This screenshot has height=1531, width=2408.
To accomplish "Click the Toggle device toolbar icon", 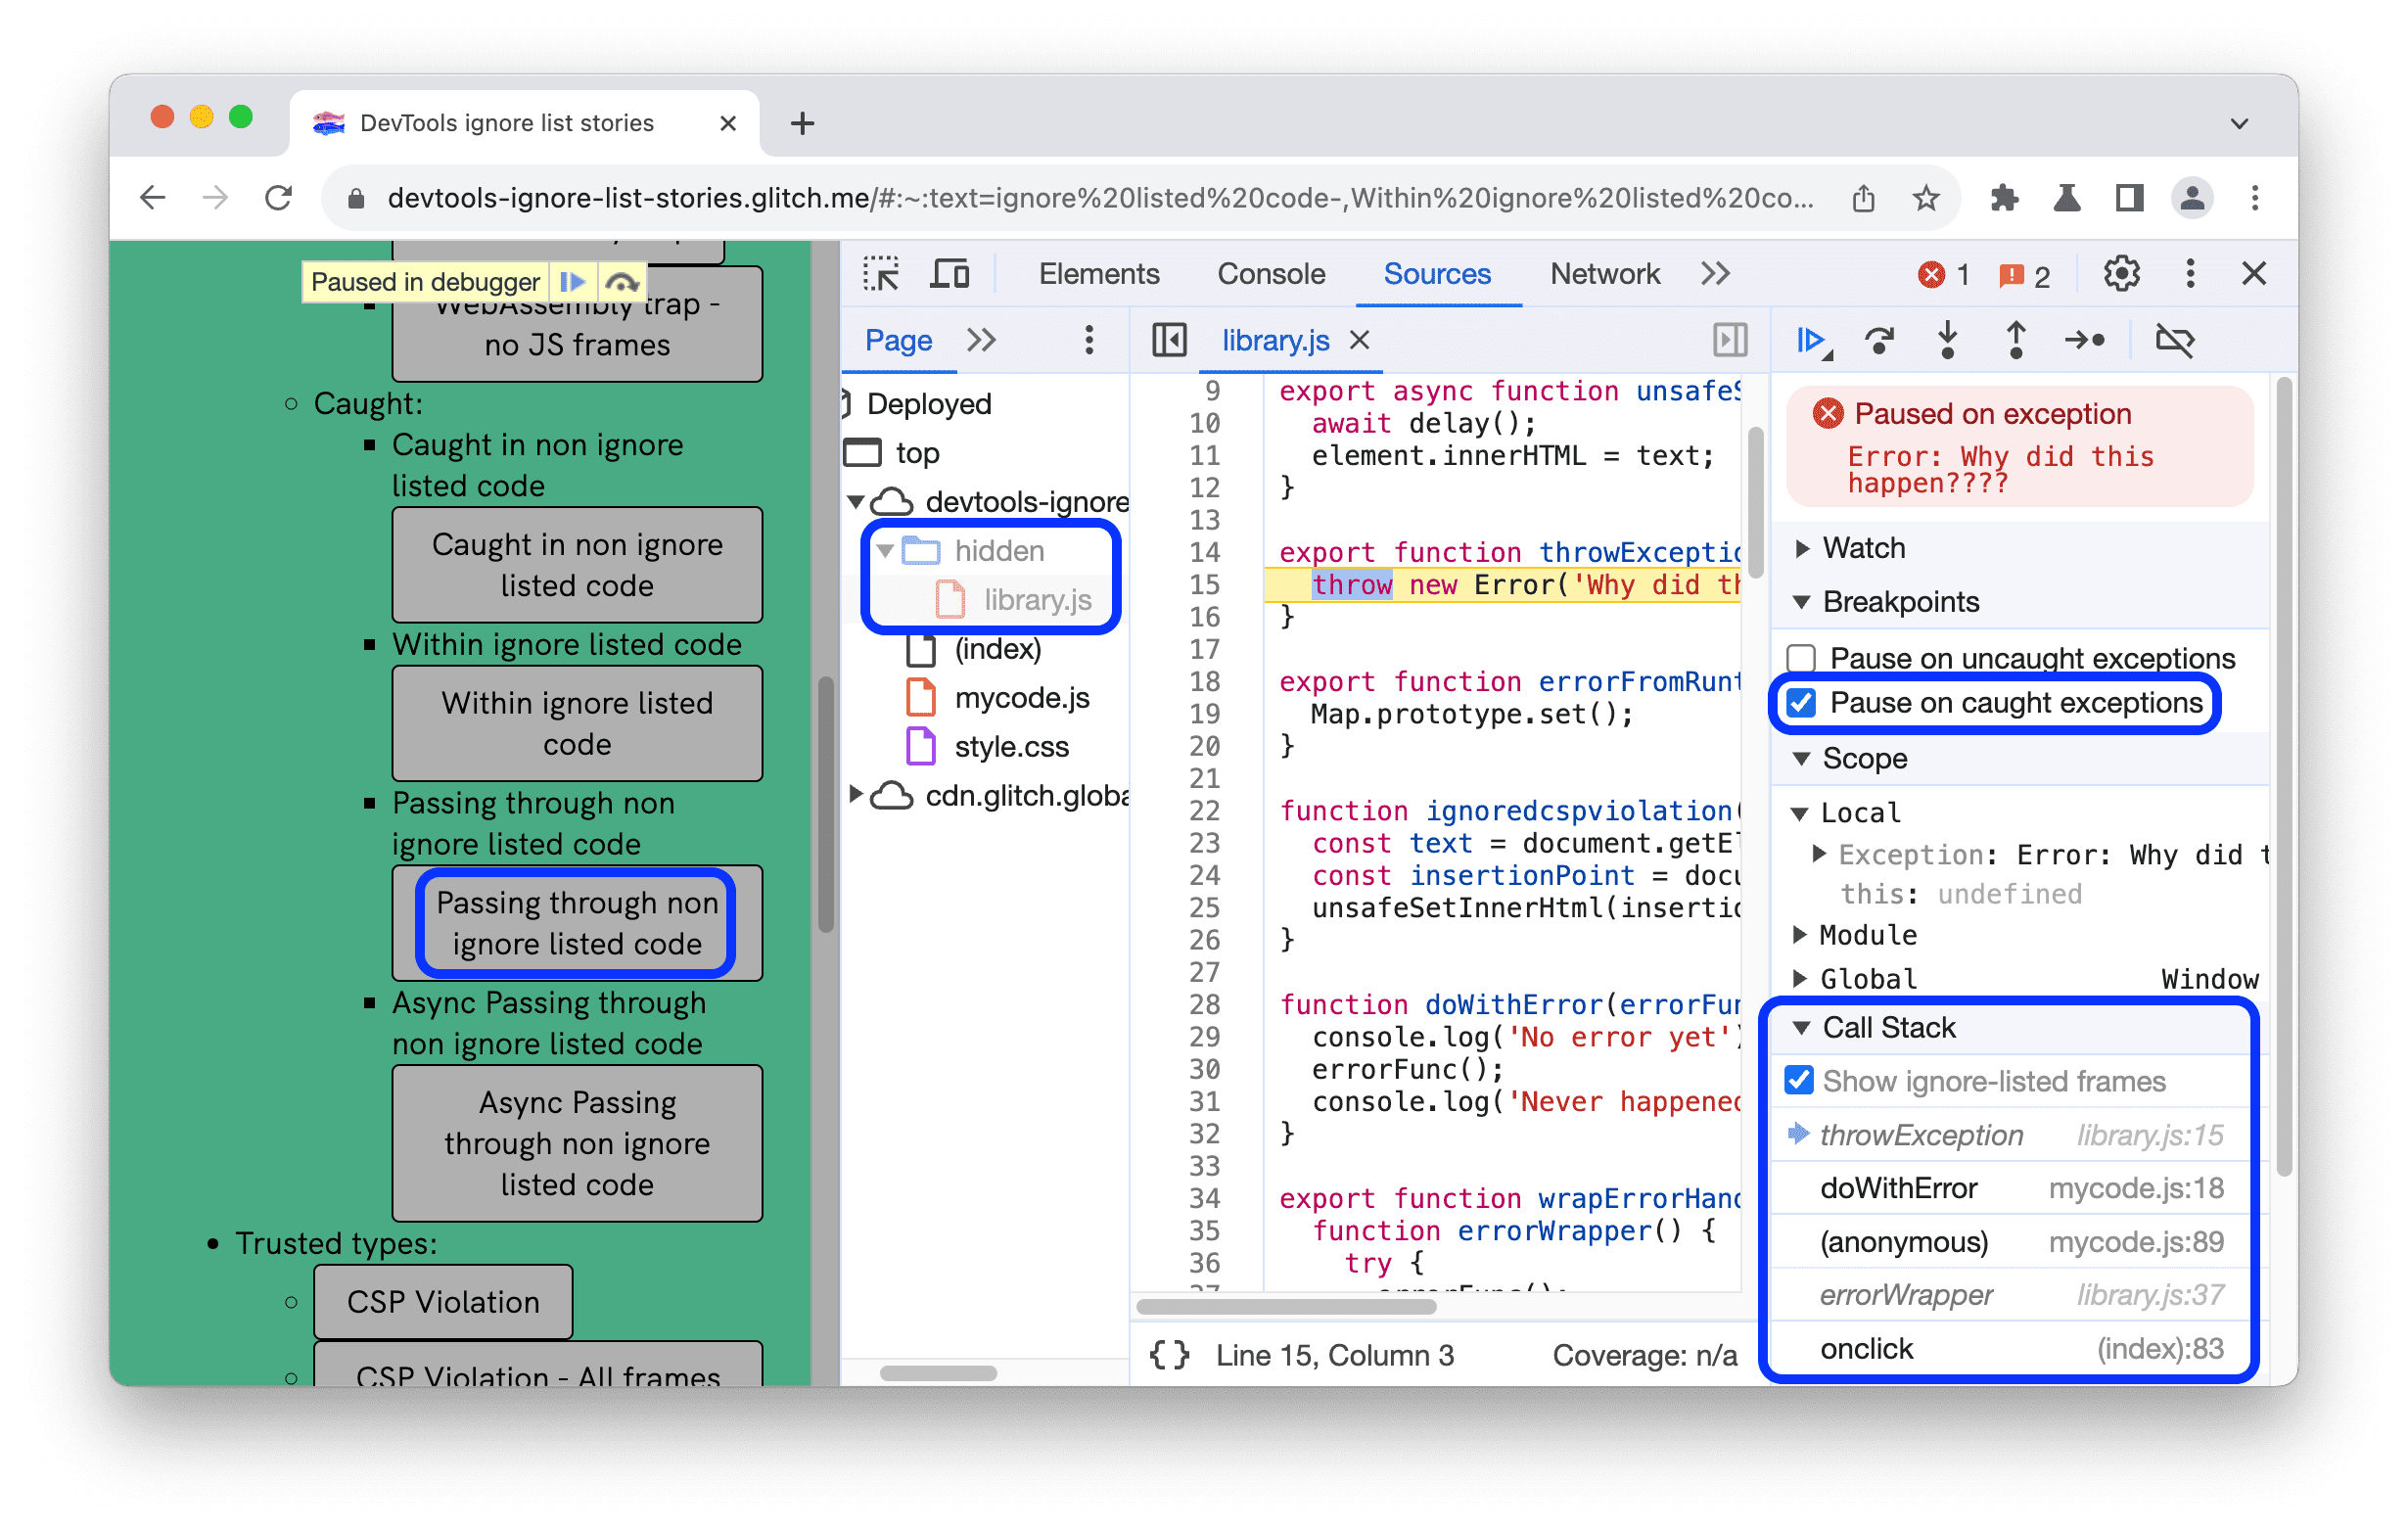I will coord(949,276).
